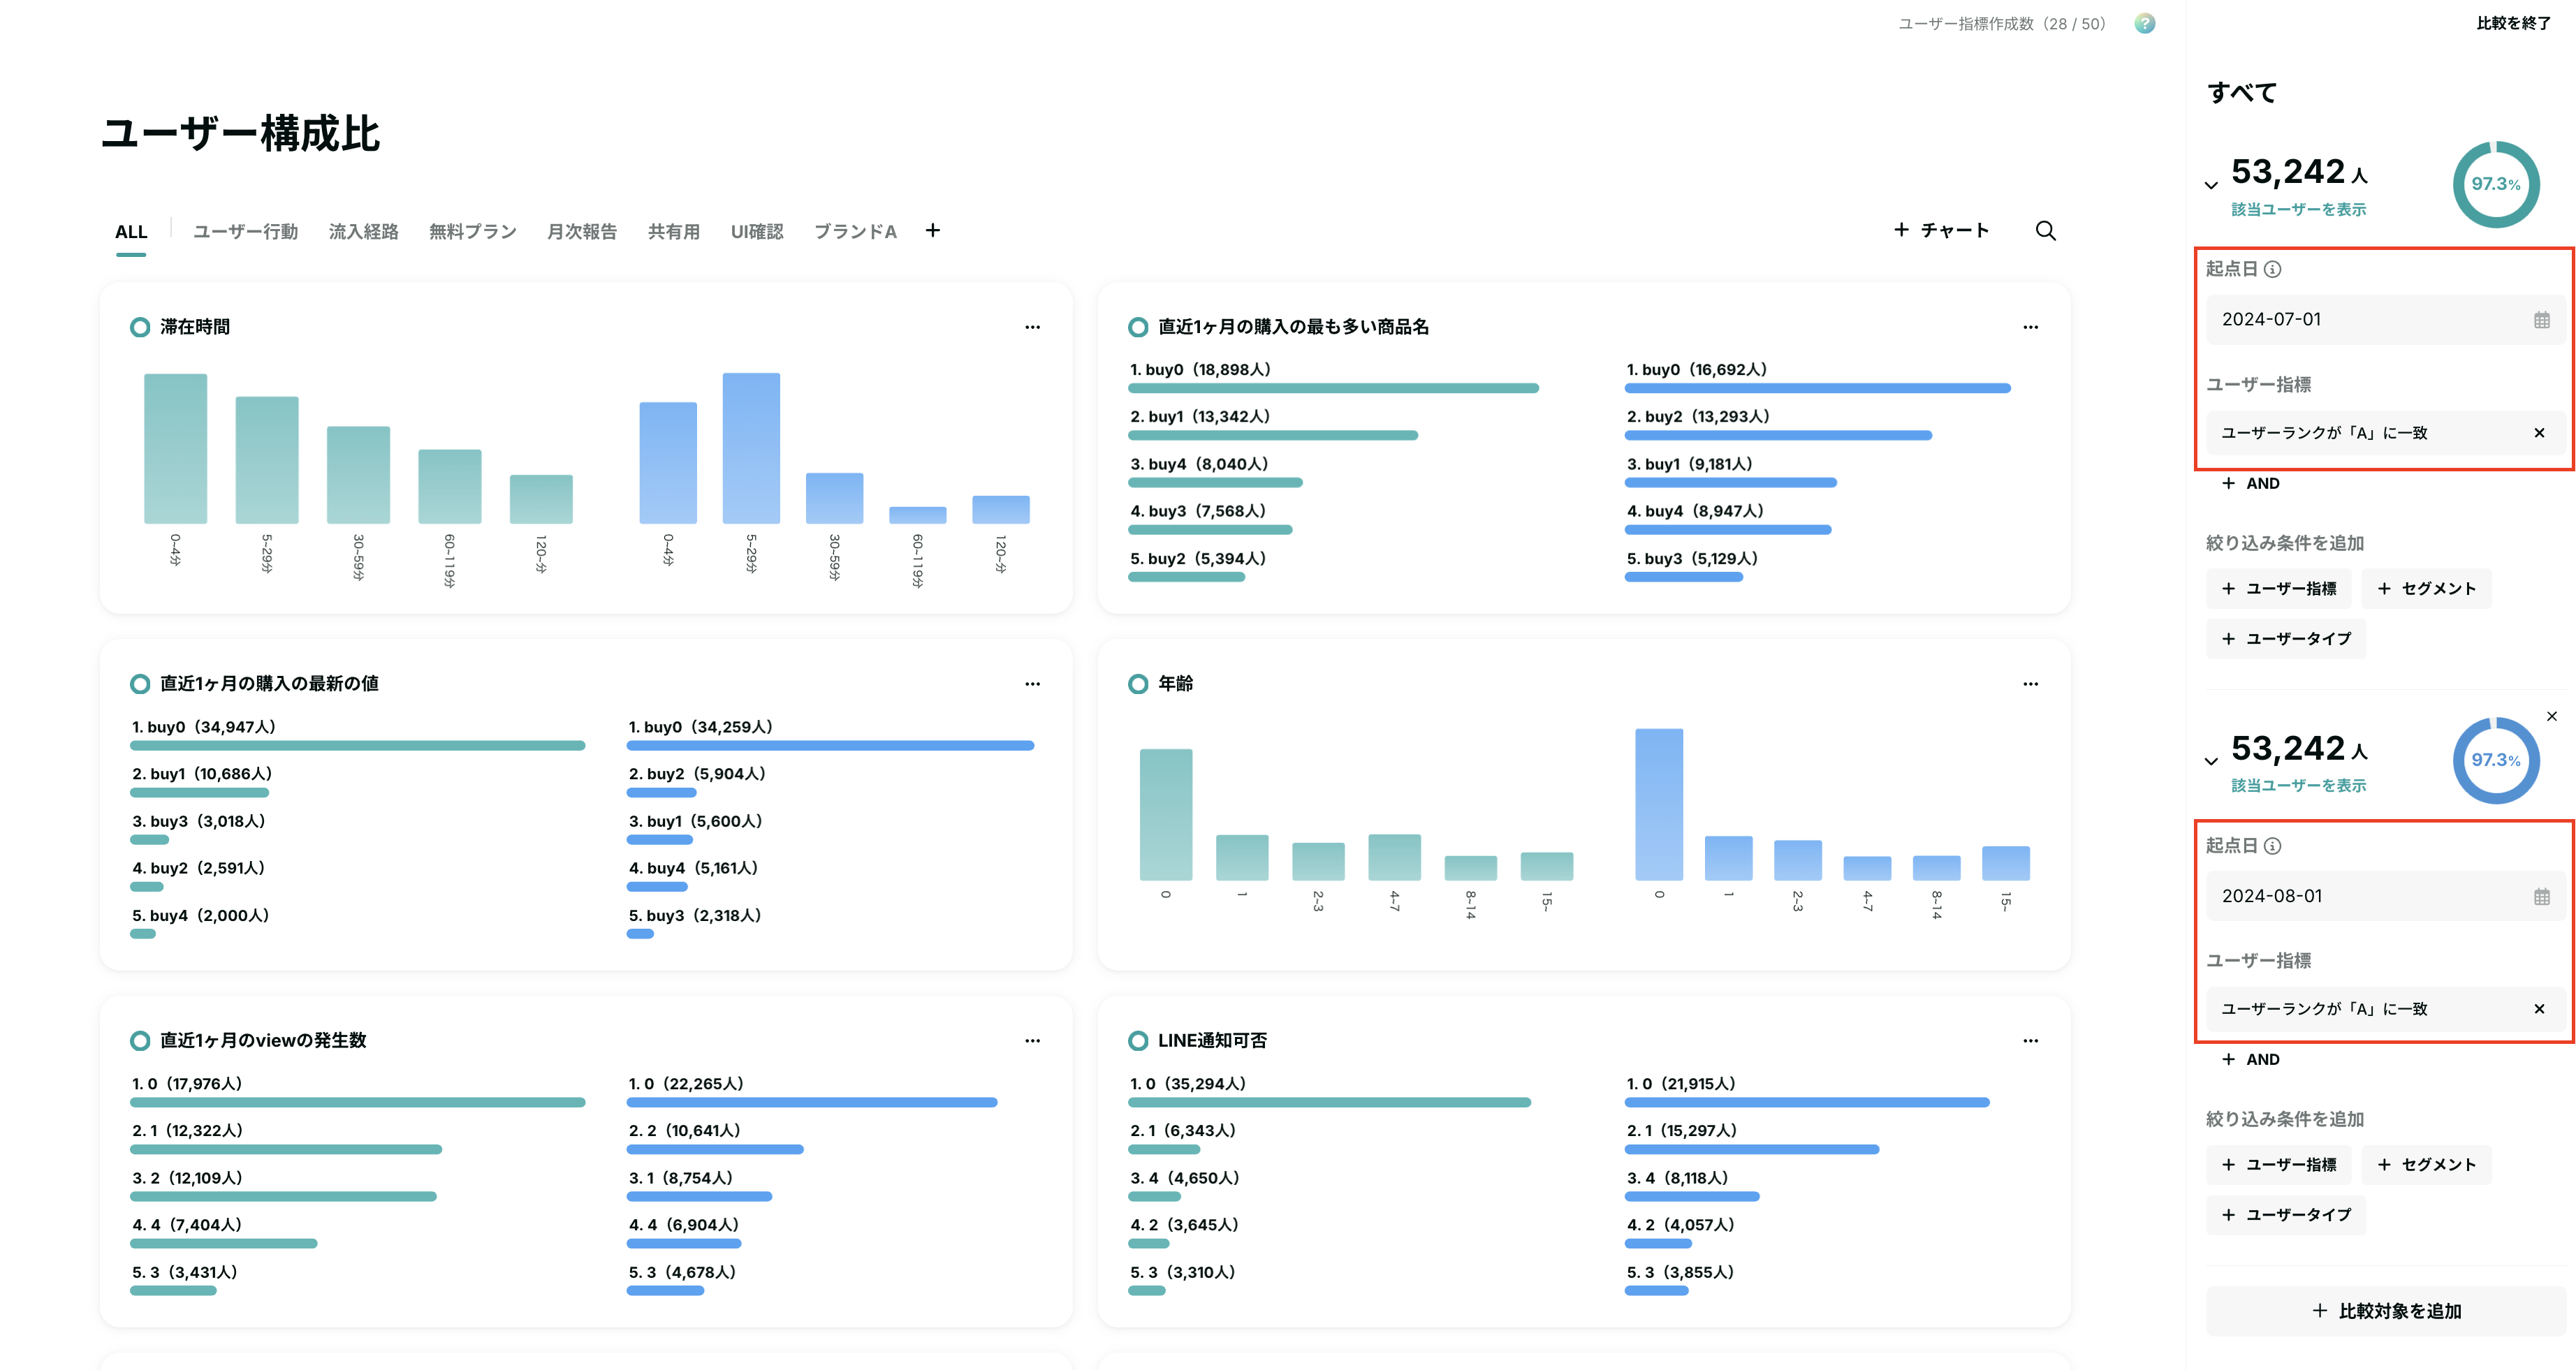
Task: Show matching users for second segment
Action: click(x=2298, y=785)
